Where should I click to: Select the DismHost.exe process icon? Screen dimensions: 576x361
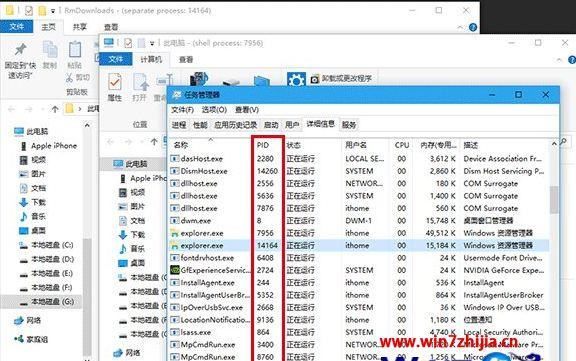pos(175,171)
